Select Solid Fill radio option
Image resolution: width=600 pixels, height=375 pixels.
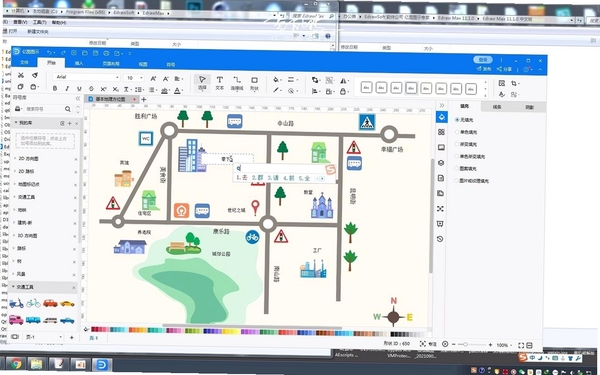(466, 132)
